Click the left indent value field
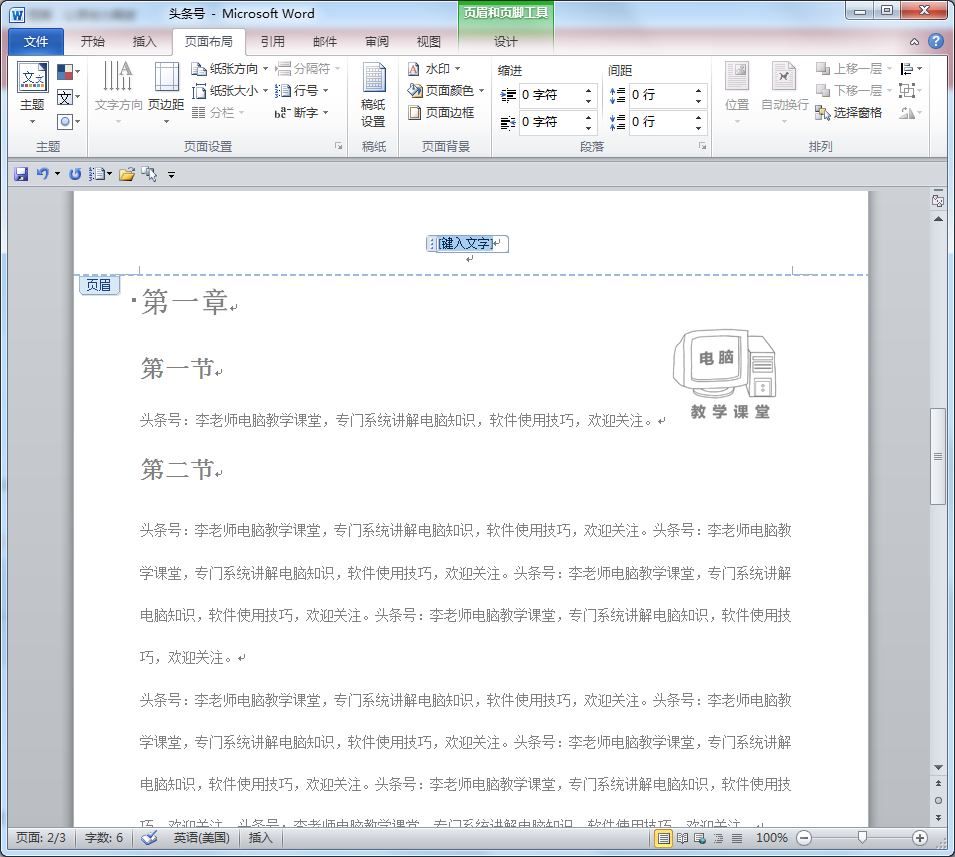The width and height of the screenshot is (955, 857). tap(551, 95)
